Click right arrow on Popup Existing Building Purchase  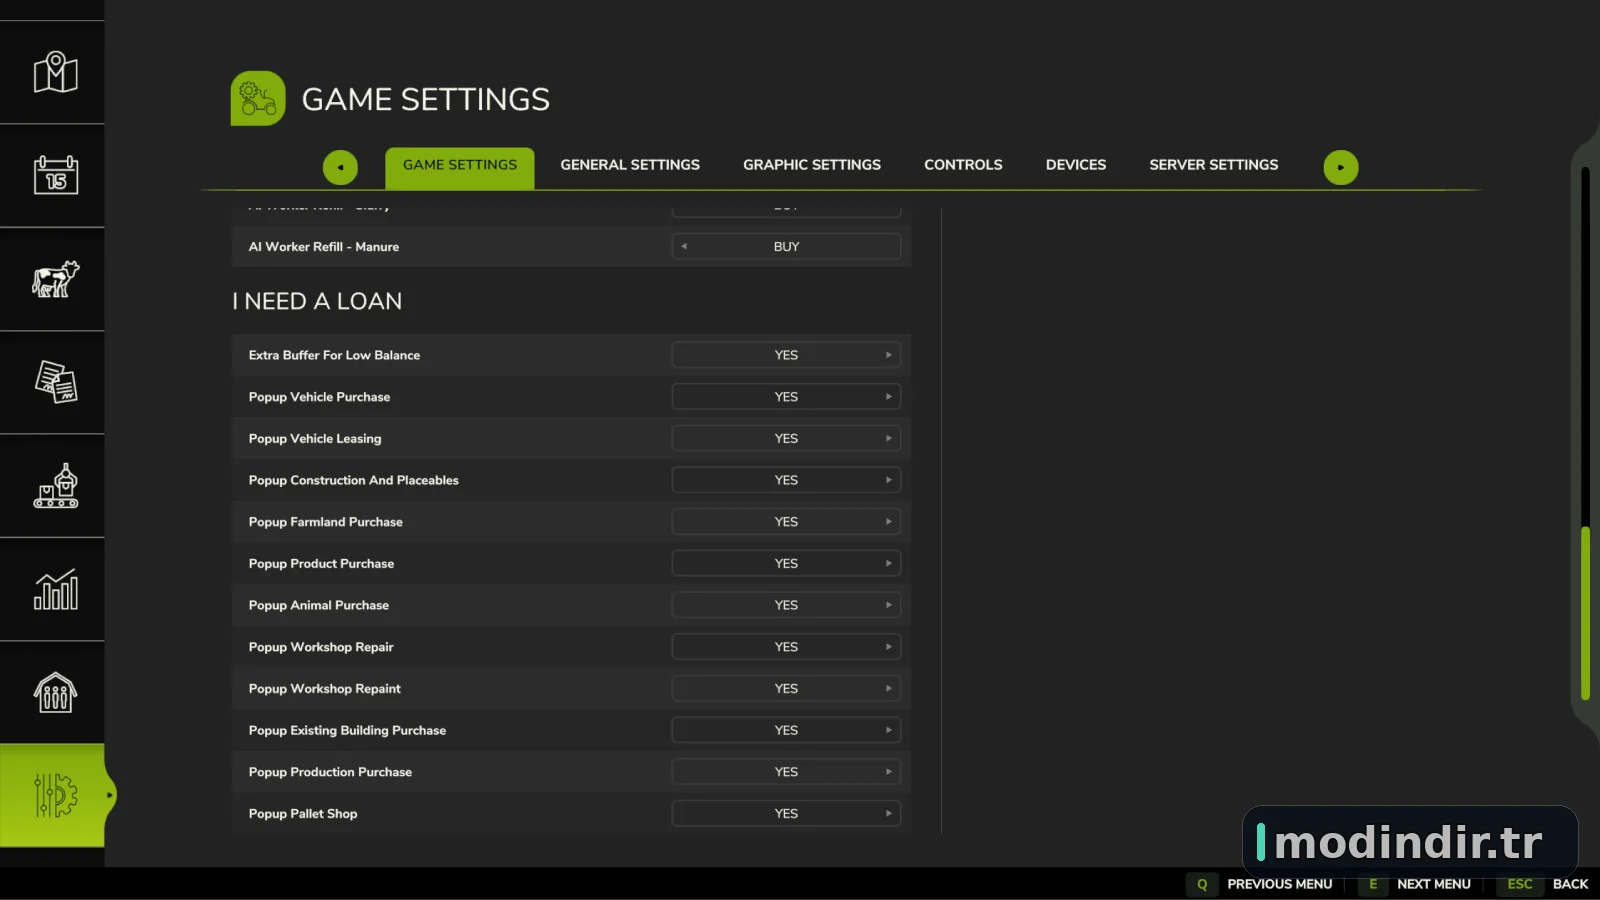(x=888, y=730)
